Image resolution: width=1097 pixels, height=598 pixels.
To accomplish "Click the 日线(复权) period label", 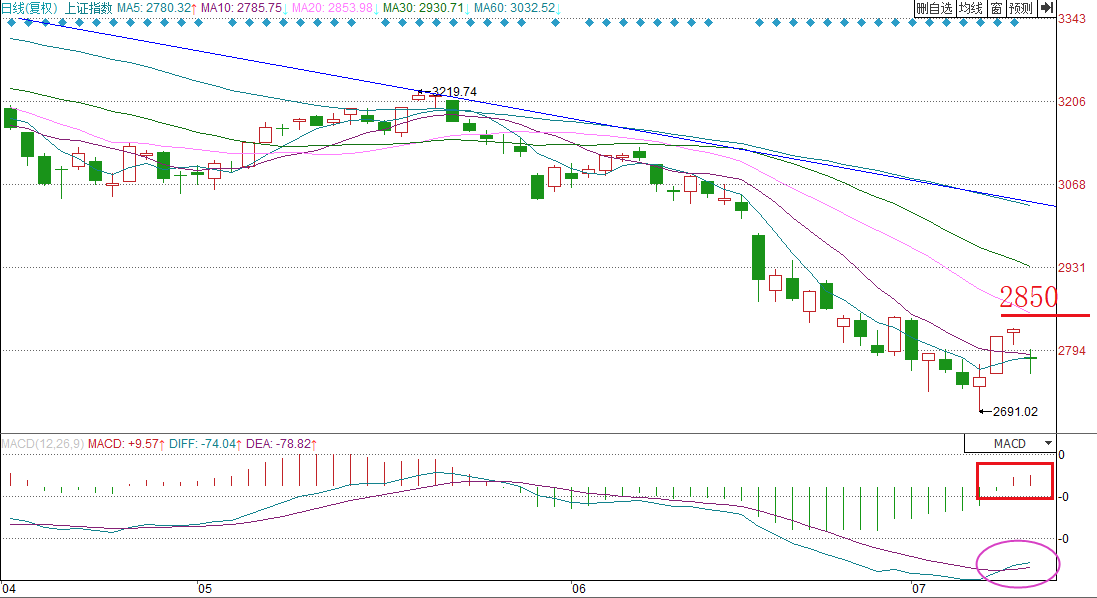I will coord(23,8).
